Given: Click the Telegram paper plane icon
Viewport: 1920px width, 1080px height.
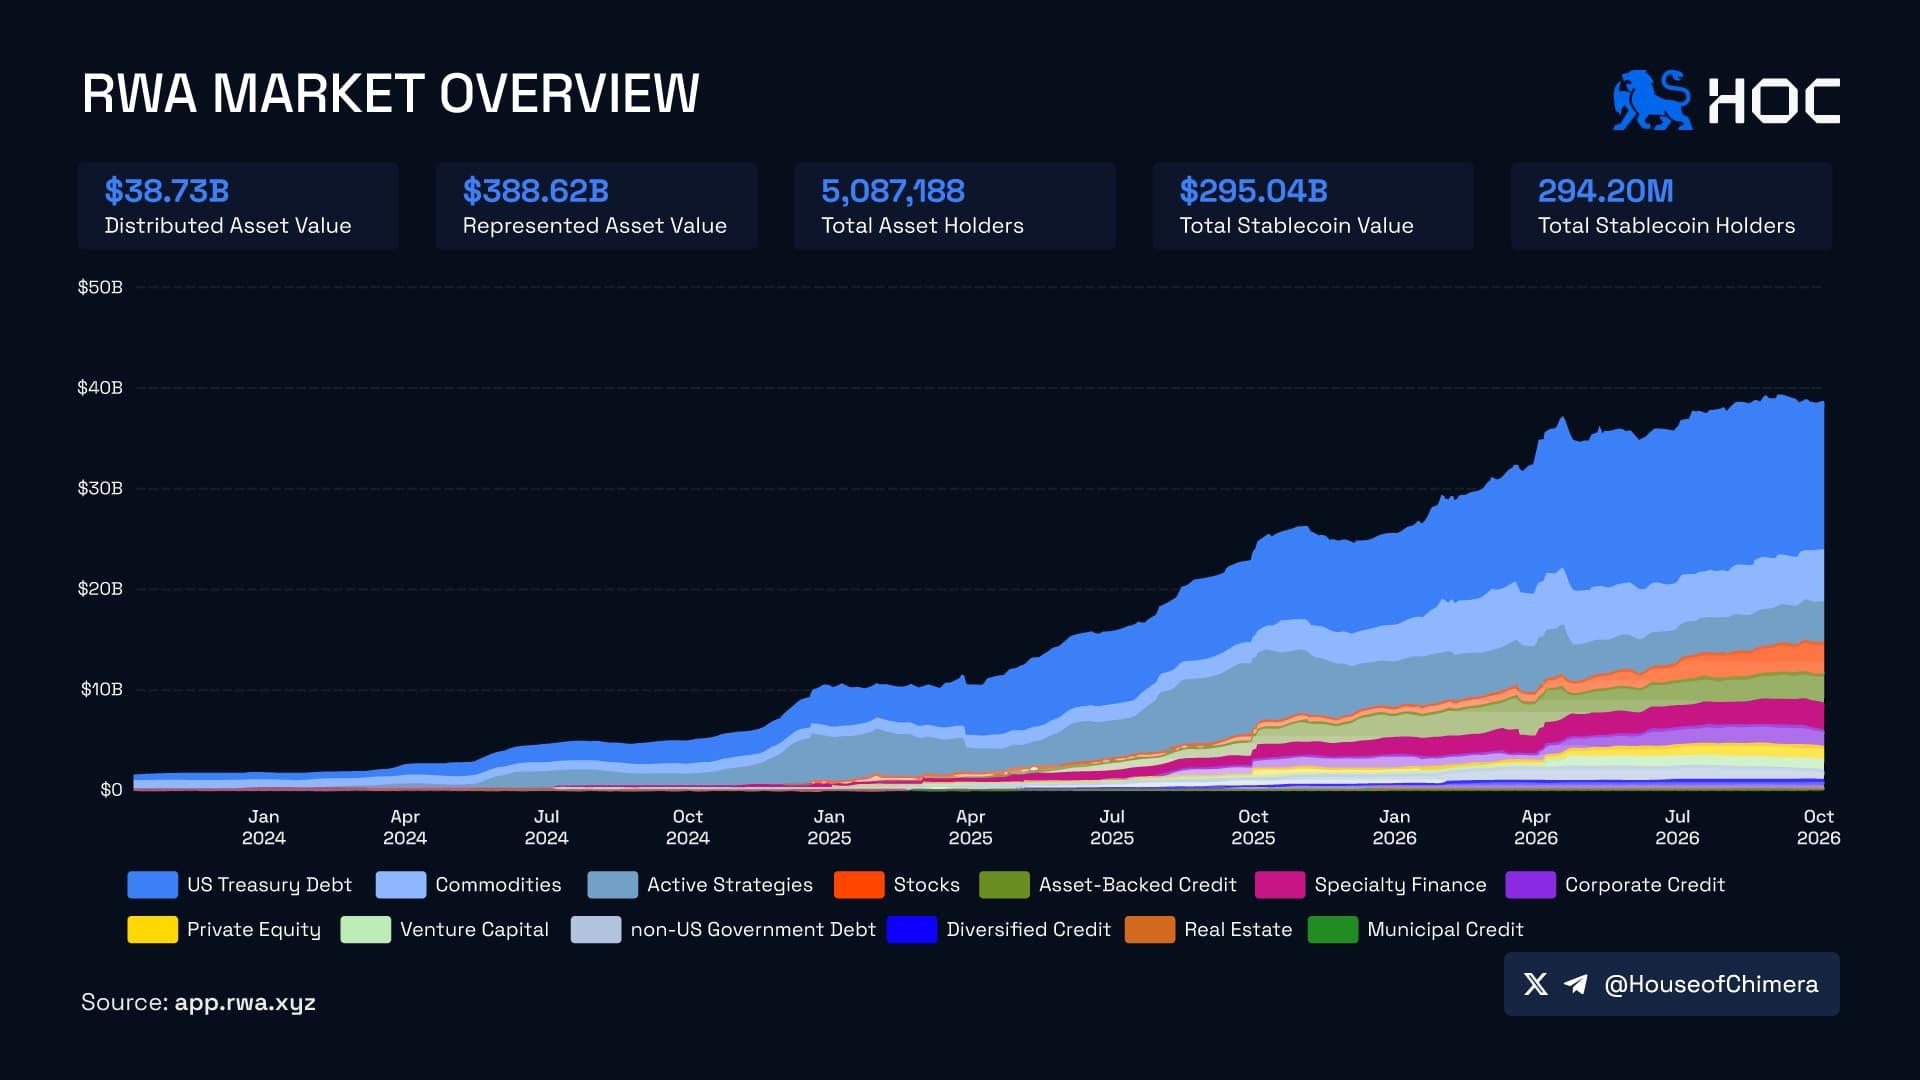Looking at the screenshot, I should point(1576,984).
